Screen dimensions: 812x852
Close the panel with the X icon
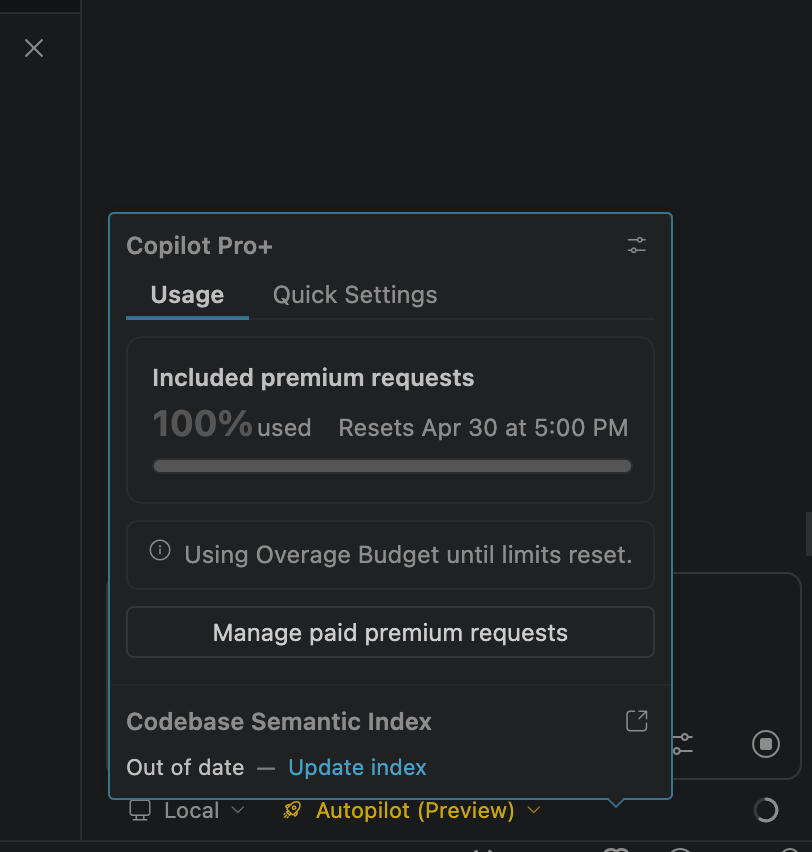pos(34,48)
